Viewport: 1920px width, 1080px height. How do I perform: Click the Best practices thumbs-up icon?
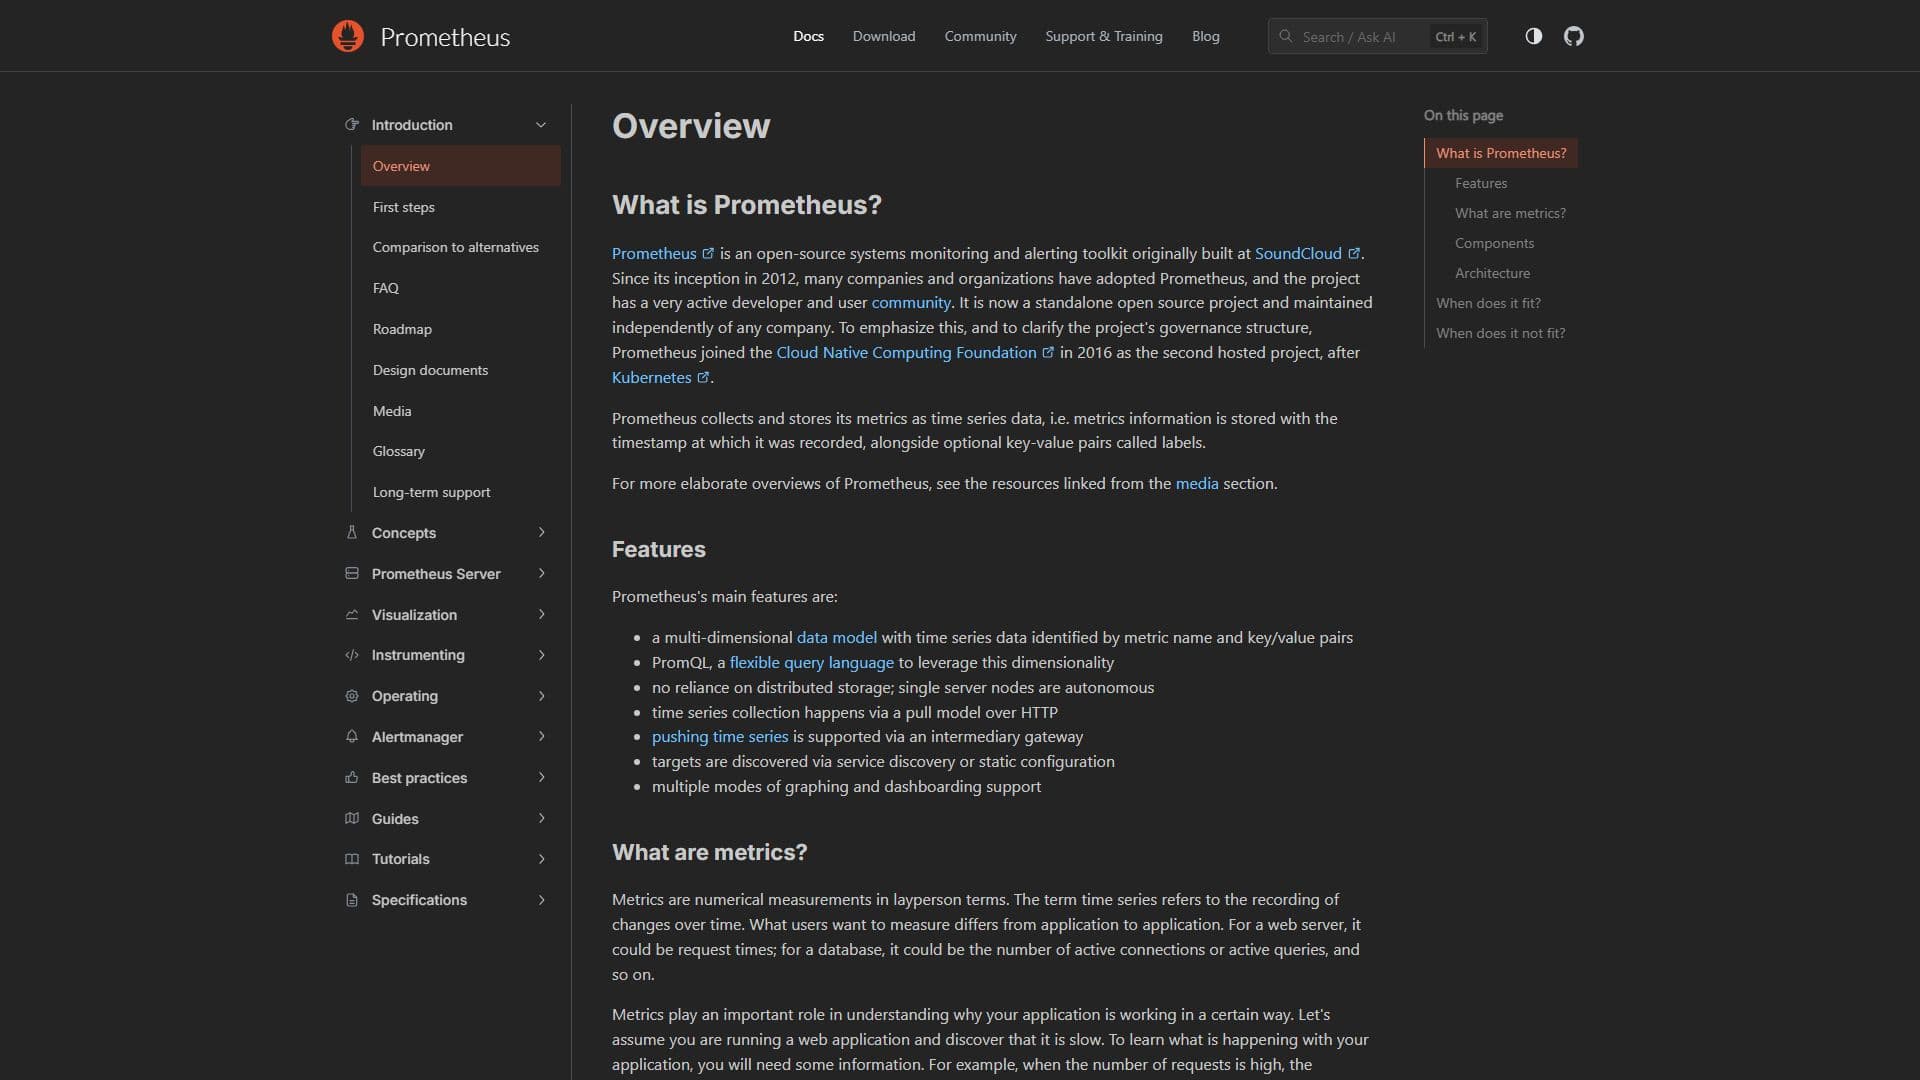[x=352, y=778]
